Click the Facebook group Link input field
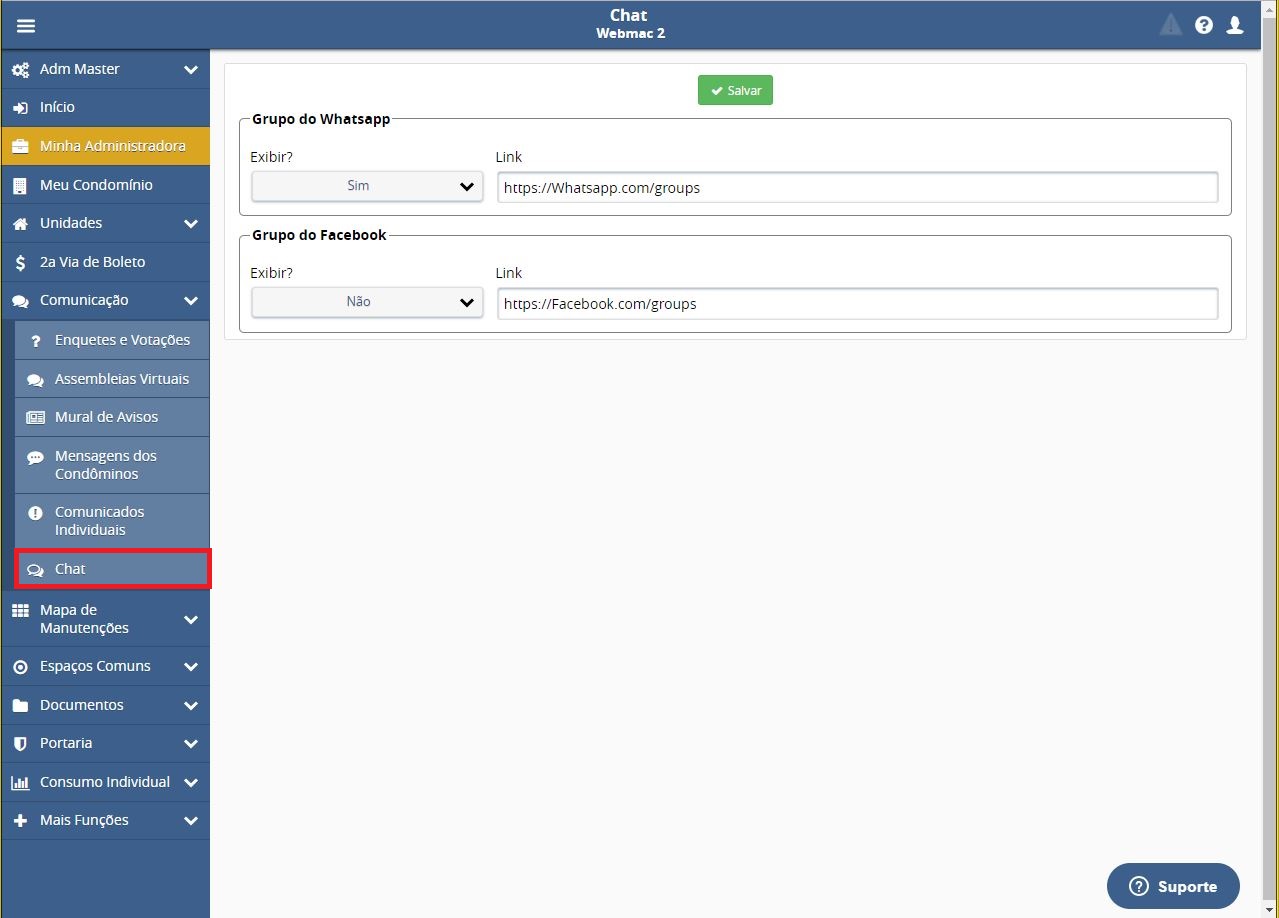This screenshot has height=918, width=1279. 857,304
